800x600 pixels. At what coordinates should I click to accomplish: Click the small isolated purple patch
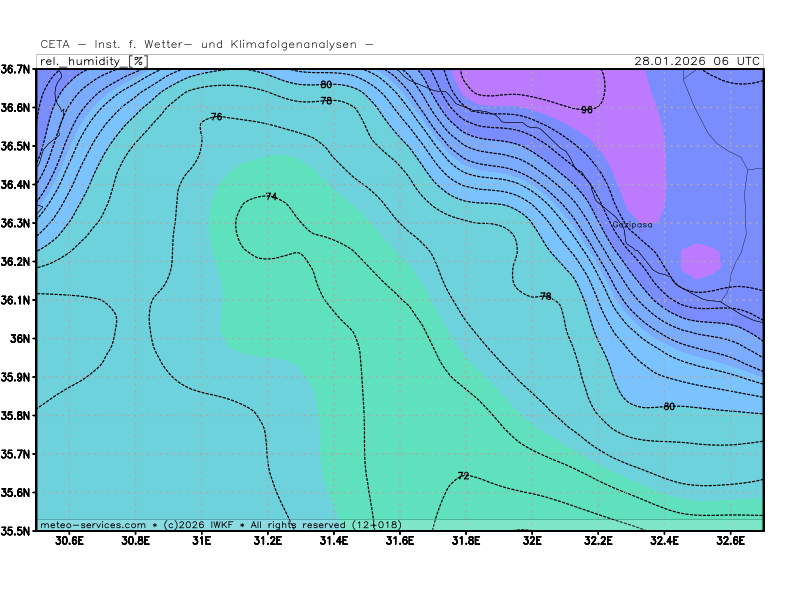[701, 260]
